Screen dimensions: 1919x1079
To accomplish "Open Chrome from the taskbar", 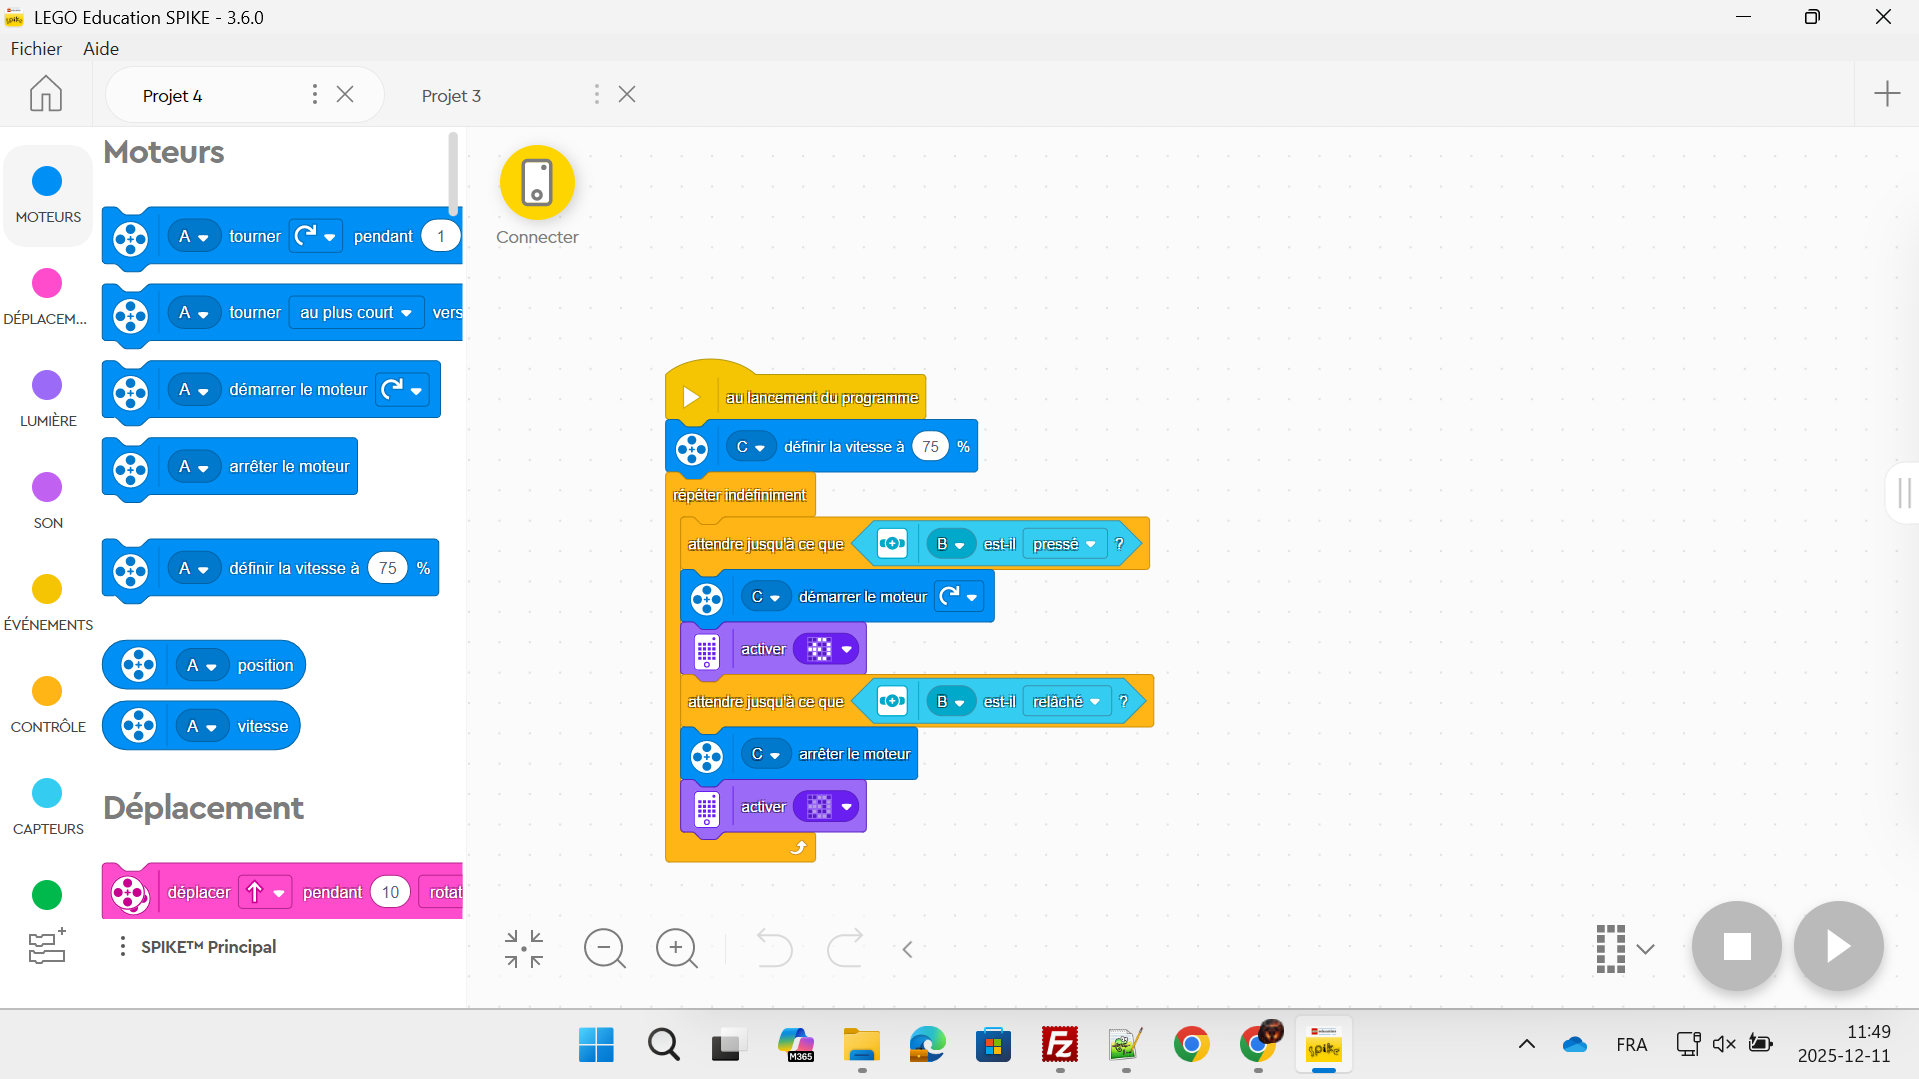I will [1191, 1045].
